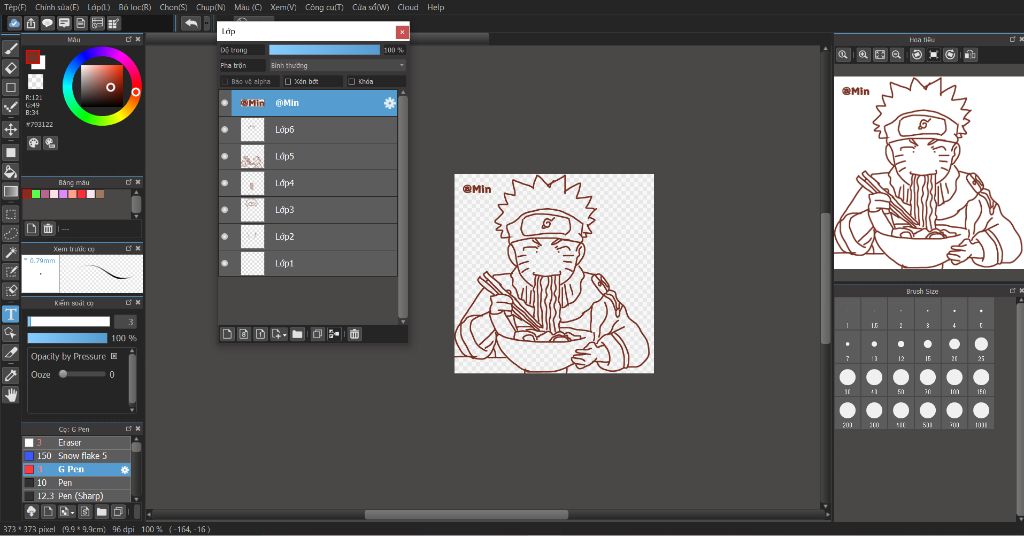The height and width of the screenshot is (536, 1024).
Task: Add a new layer in Lớp panel
Action: 227,334
